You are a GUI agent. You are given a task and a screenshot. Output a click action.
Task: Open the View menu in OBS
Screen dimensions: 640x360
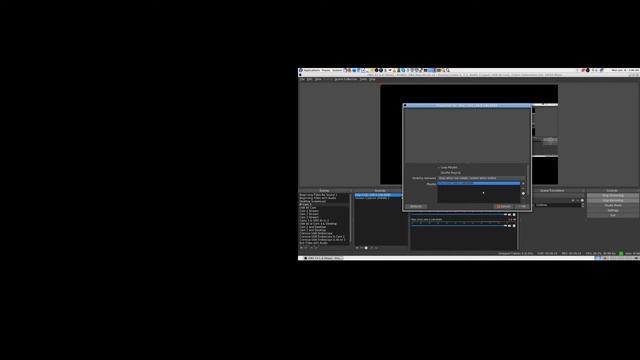318,79
